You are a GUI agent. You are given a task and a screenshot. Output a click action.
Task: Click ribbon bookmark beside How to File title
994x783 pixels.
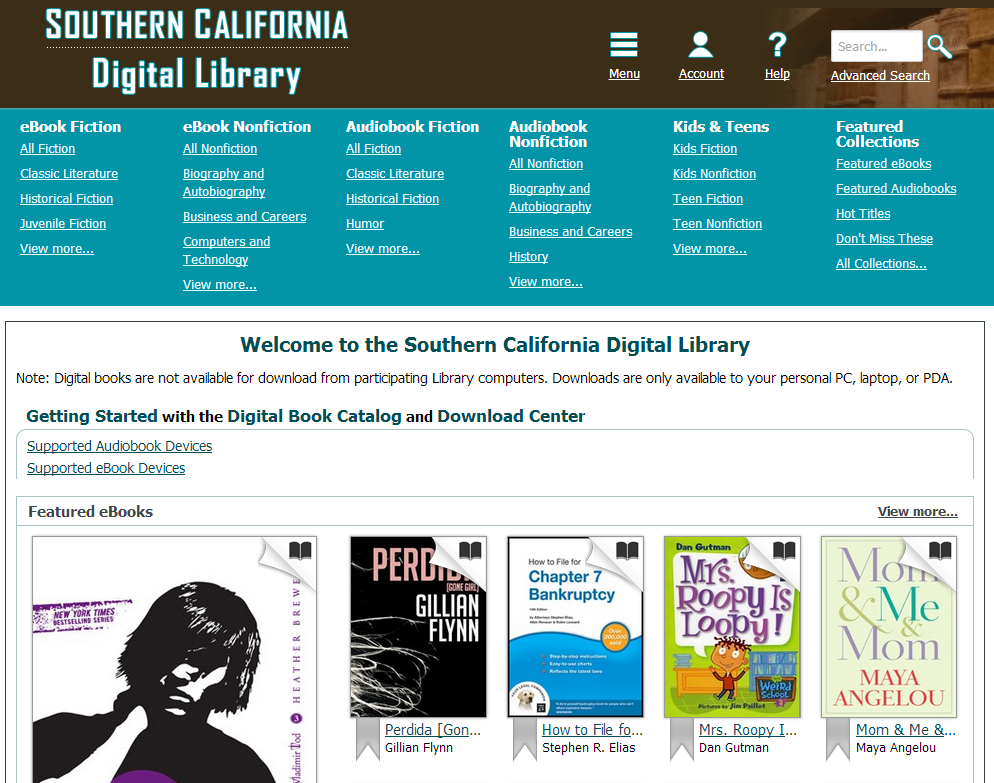(x=524, y=739)
